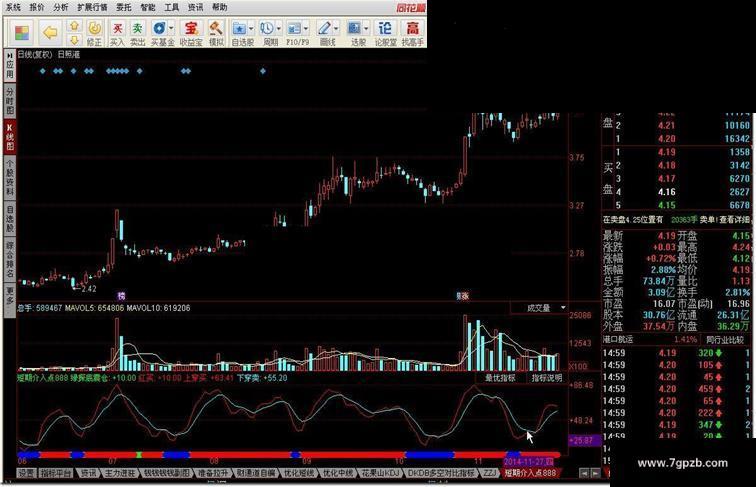Viewport: 756px width, 487px height.
Task: Open the 工具 menu
Action: (x=172, y=7)
